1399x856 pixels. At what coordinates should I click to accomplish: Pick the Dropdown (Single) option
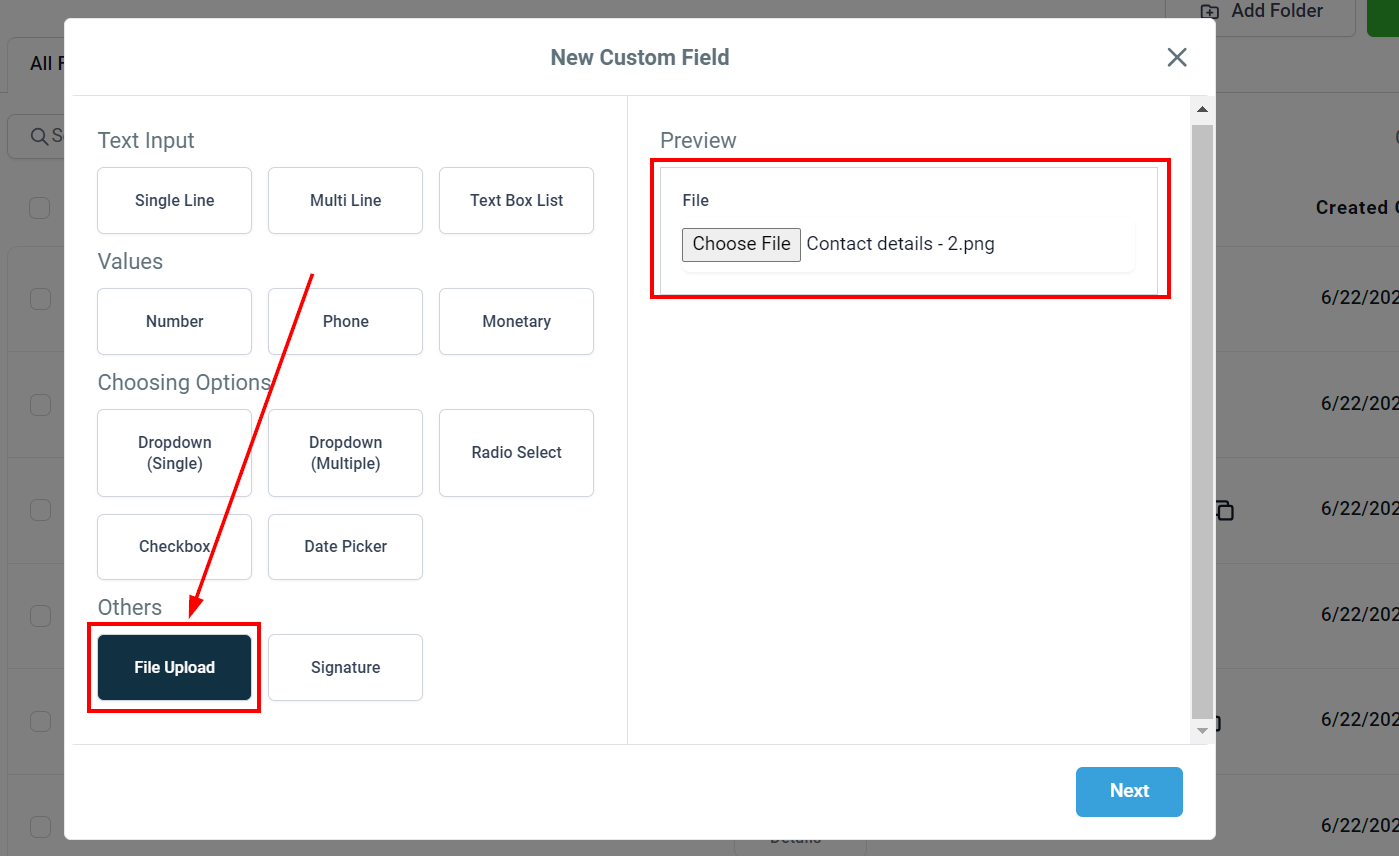tap(174, 453)
